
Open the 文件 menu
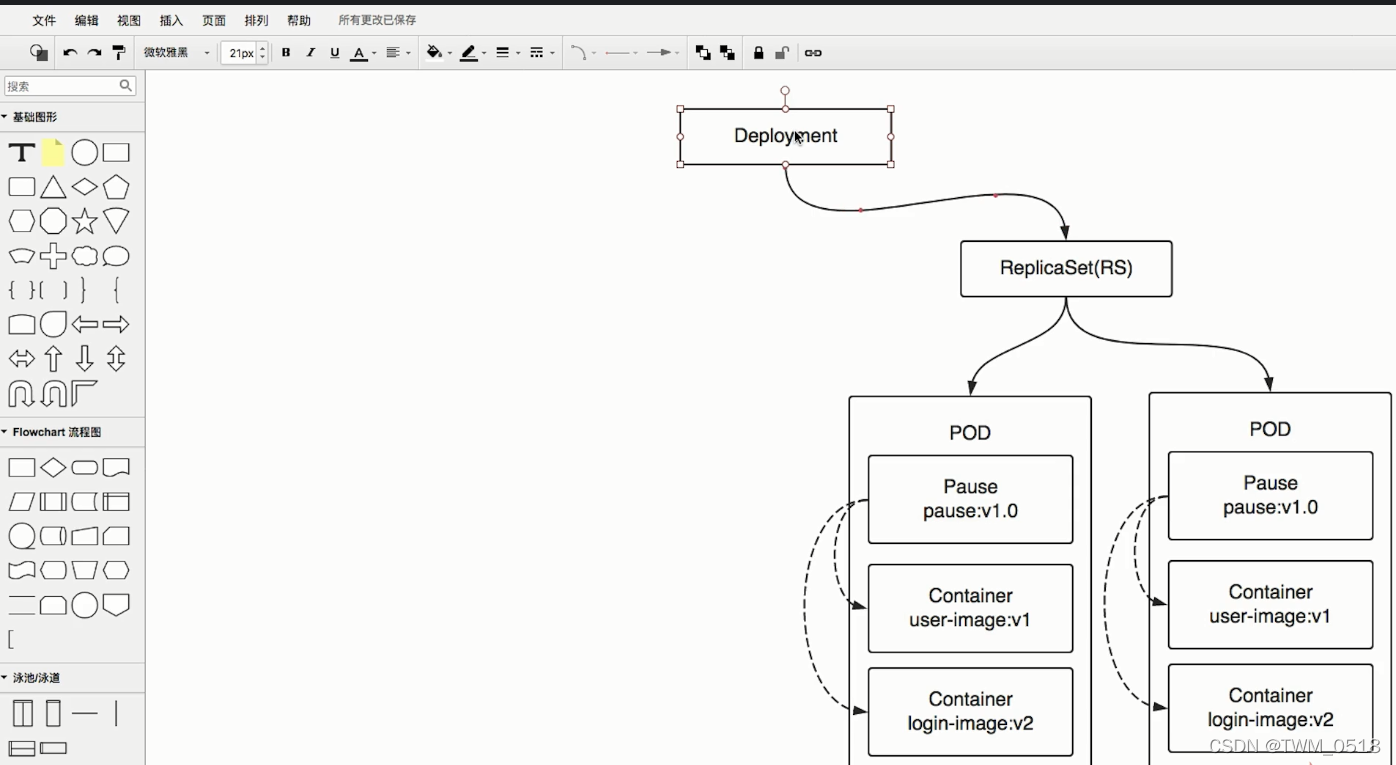click(x=44, y=20)
